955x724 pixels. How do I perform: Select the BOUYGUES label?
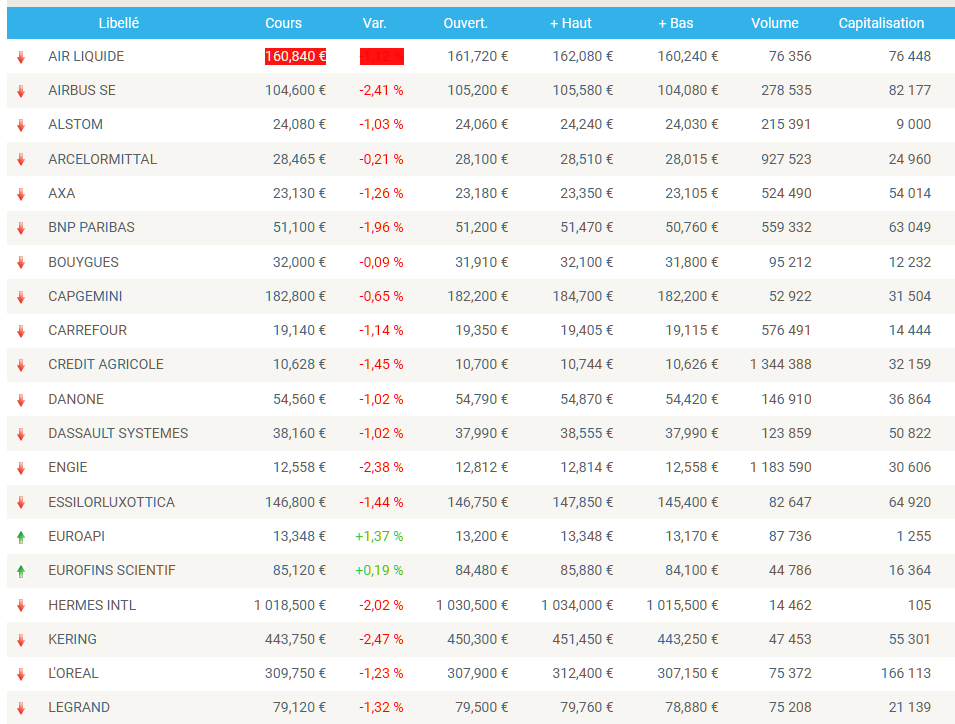pos(83,262)
